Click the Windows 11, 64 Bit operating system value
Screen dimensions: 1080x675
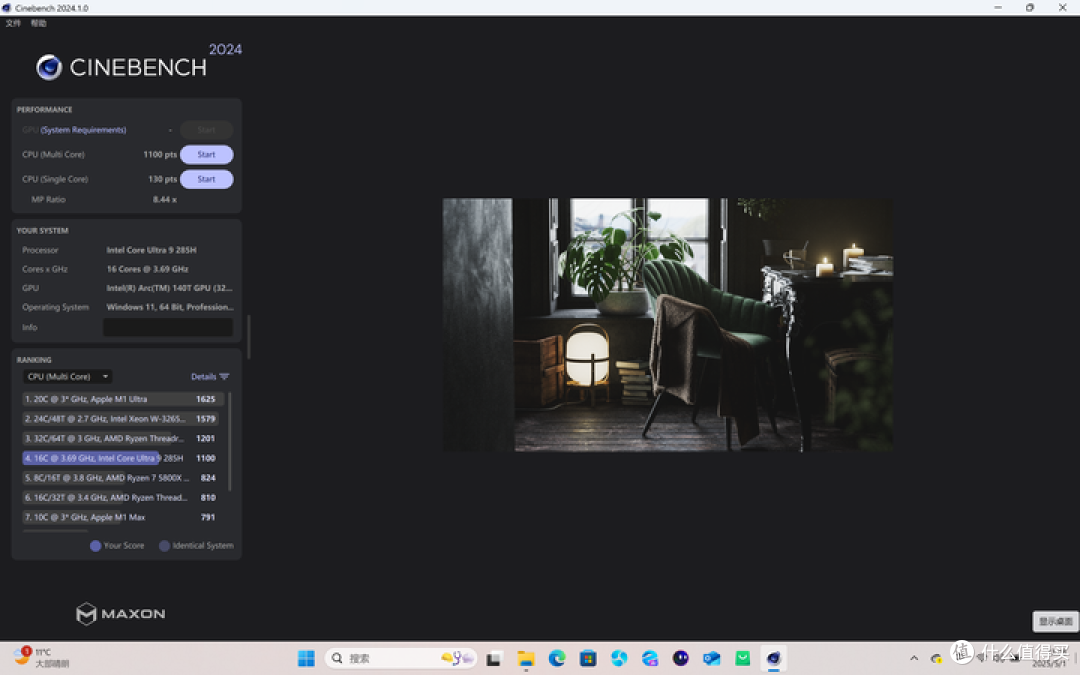tap(170, 307)
